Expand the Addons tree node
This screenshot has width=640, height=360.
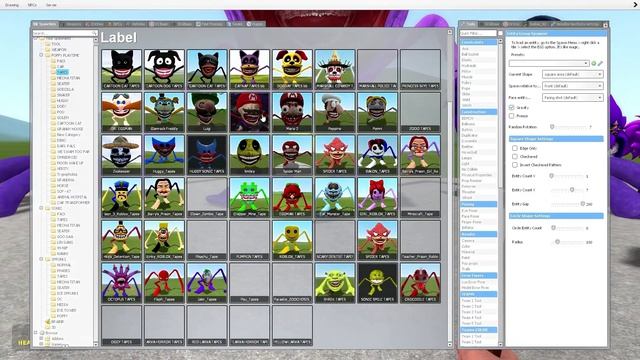(41, 339)
